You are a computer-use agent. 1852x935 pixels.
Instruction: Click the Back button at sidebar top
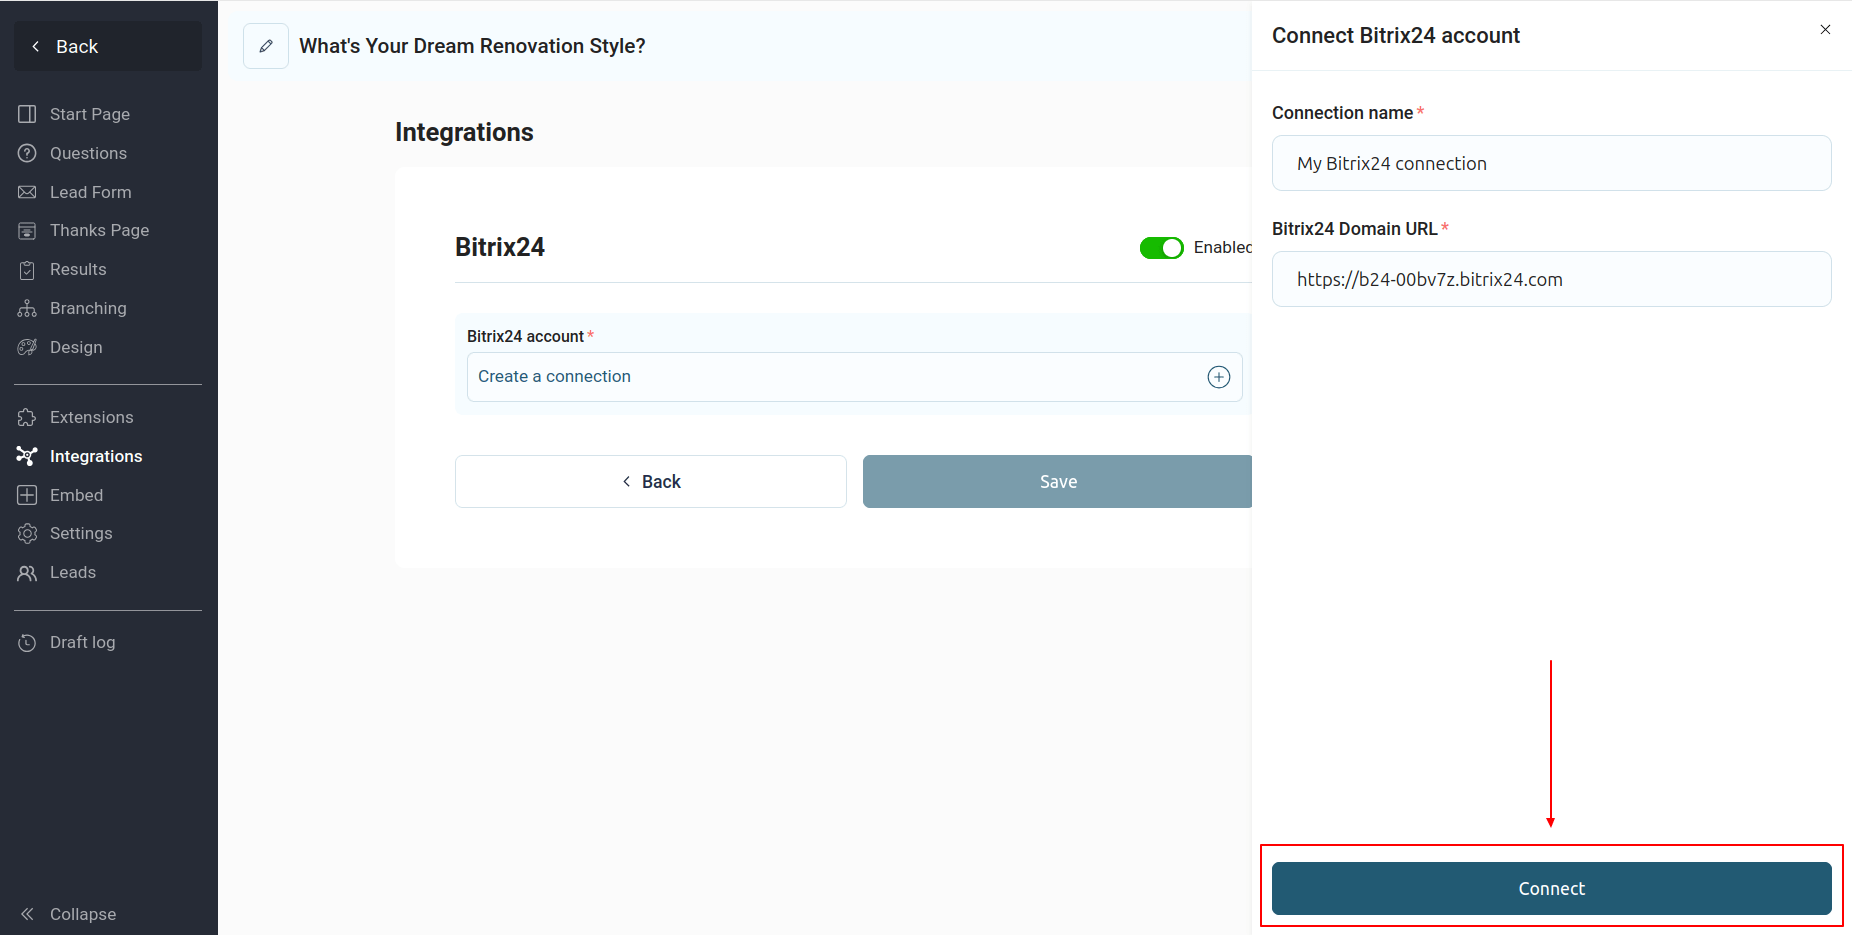click(x=108, y=46)
